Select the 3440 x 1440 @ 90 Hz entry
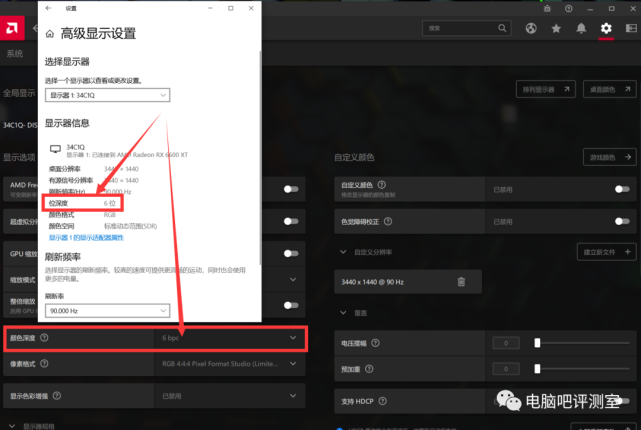641x430 pixels. [408, 282]
